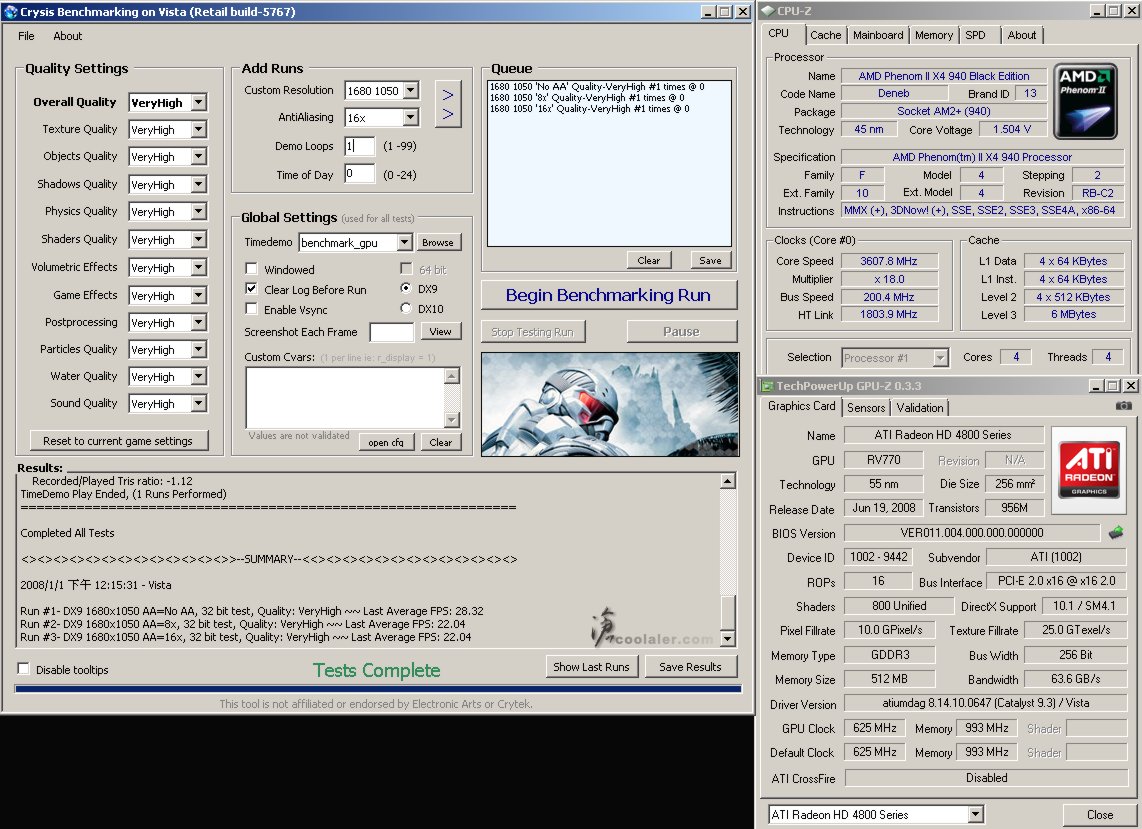Click the Save Results button
The height and width of the screenshot is (829, 1142).
click(x=690, y=667)
